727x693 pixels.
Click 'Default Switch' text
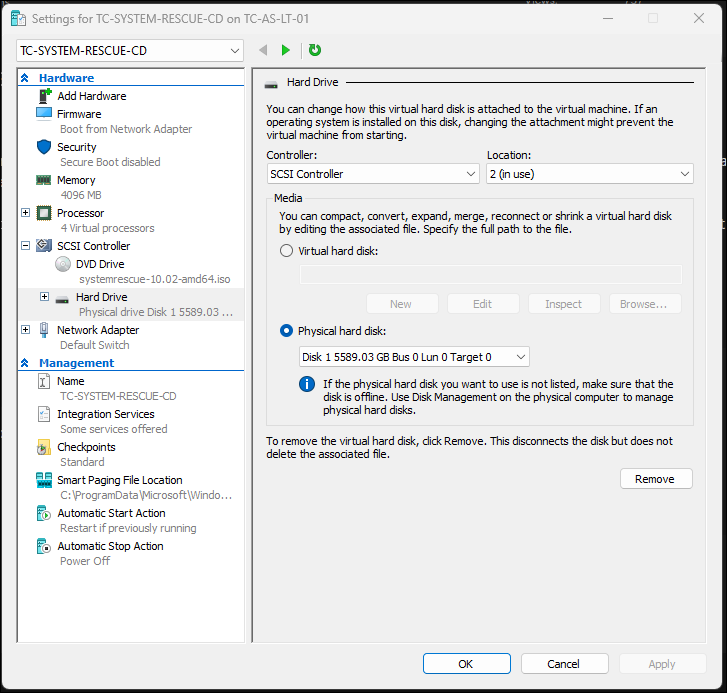pyautogui.click(x=95, y=345)
